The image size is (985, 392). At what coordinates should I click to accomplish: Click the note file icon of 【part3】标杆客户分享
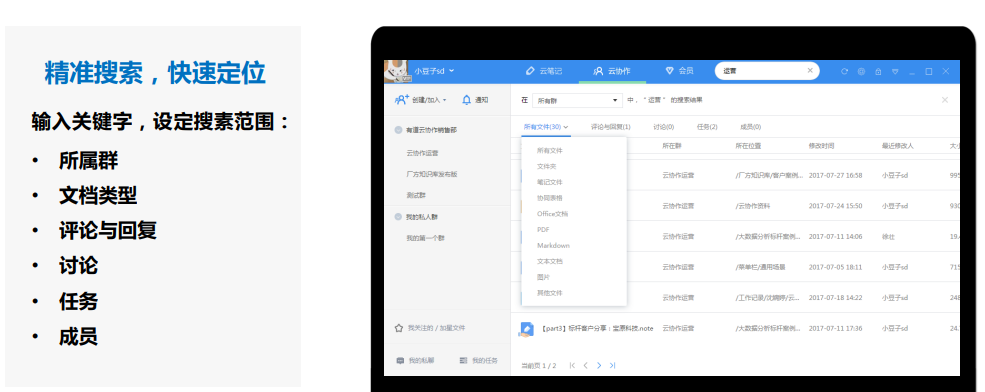pyautogui.click(x=526, y=329)
